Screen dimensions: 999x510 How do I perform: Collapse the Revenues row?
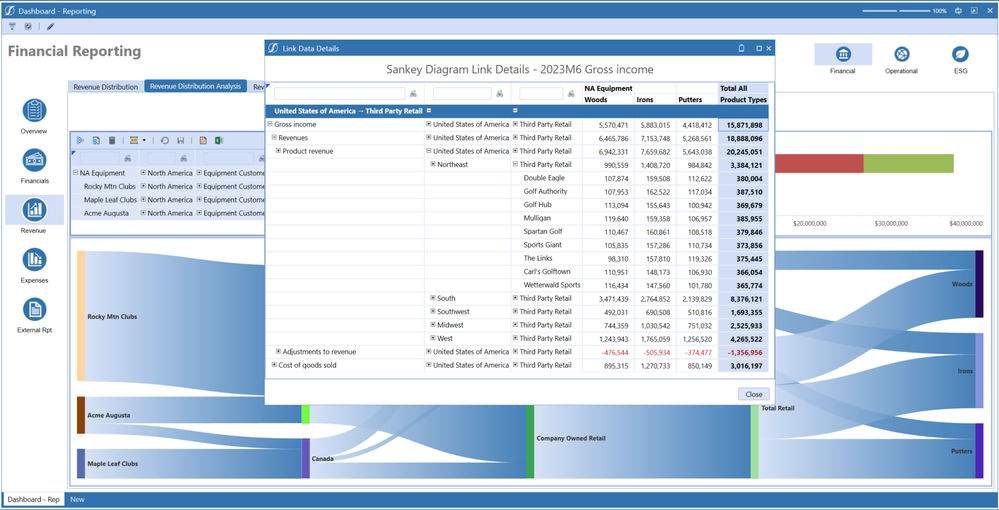click(x=275, y=138)
